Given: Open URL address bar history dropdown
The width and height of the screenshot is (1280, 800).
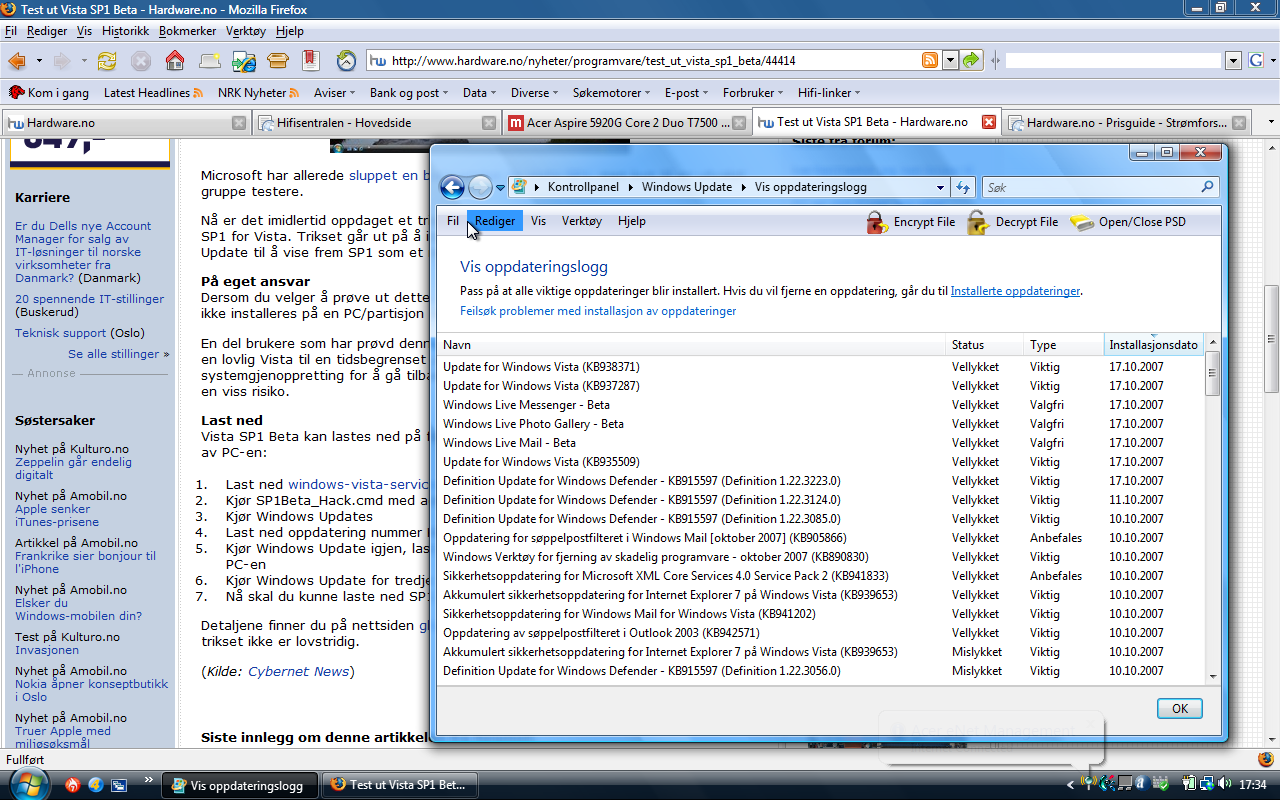Looking at the screenshot, I should (950, 60).
